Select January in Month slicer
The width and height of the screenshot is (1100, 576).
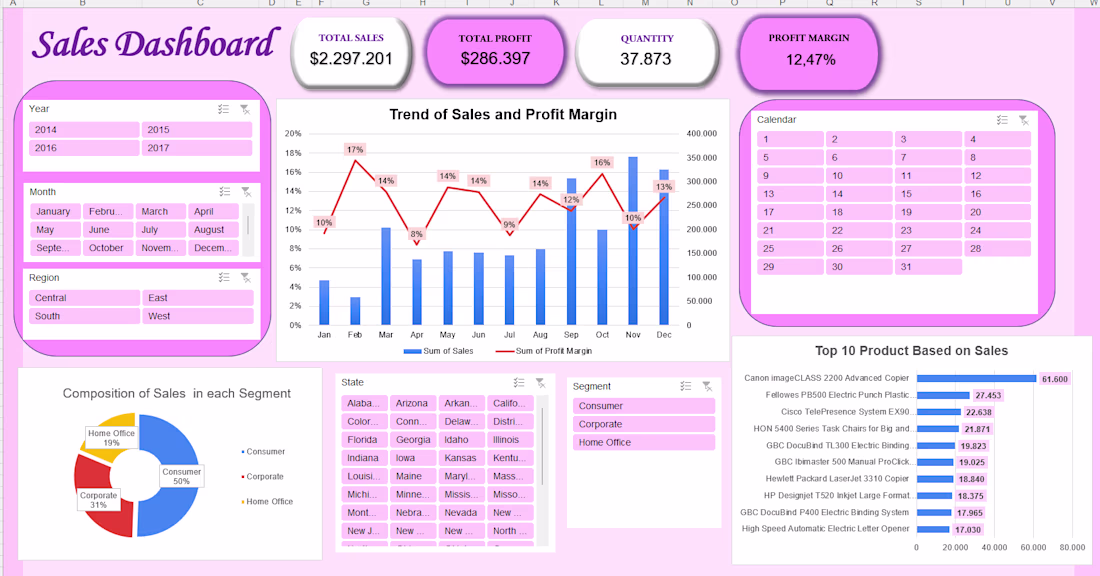(55, 211)
